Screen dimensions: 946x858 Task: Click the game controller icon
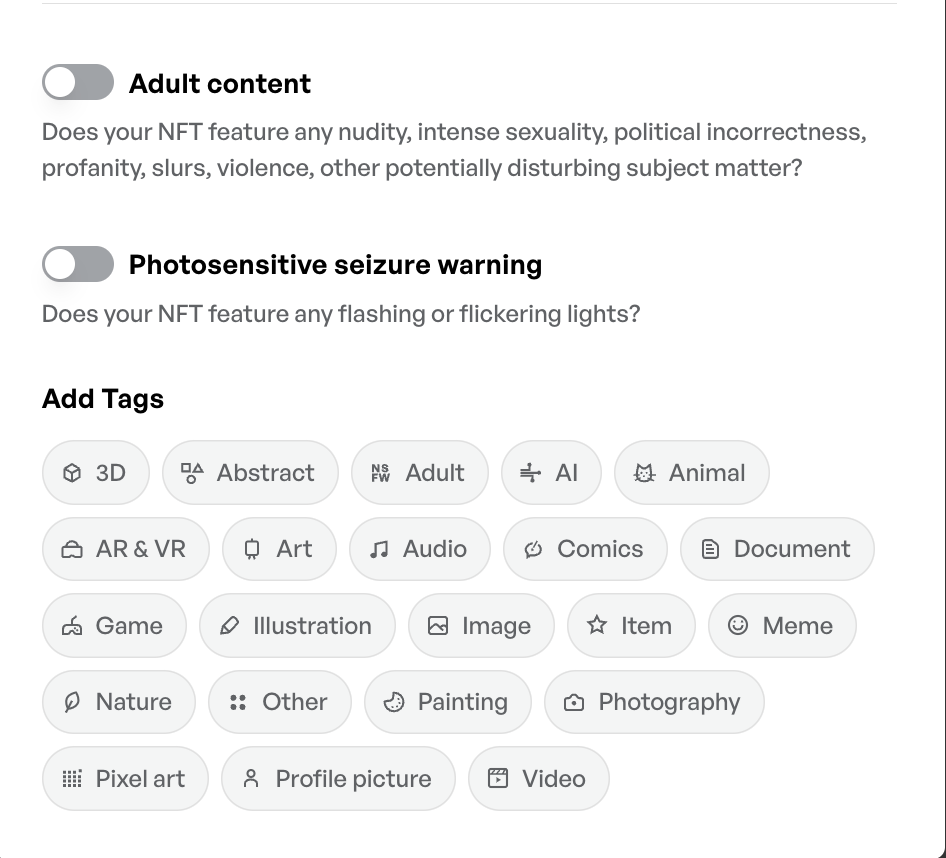click(72, 626)
